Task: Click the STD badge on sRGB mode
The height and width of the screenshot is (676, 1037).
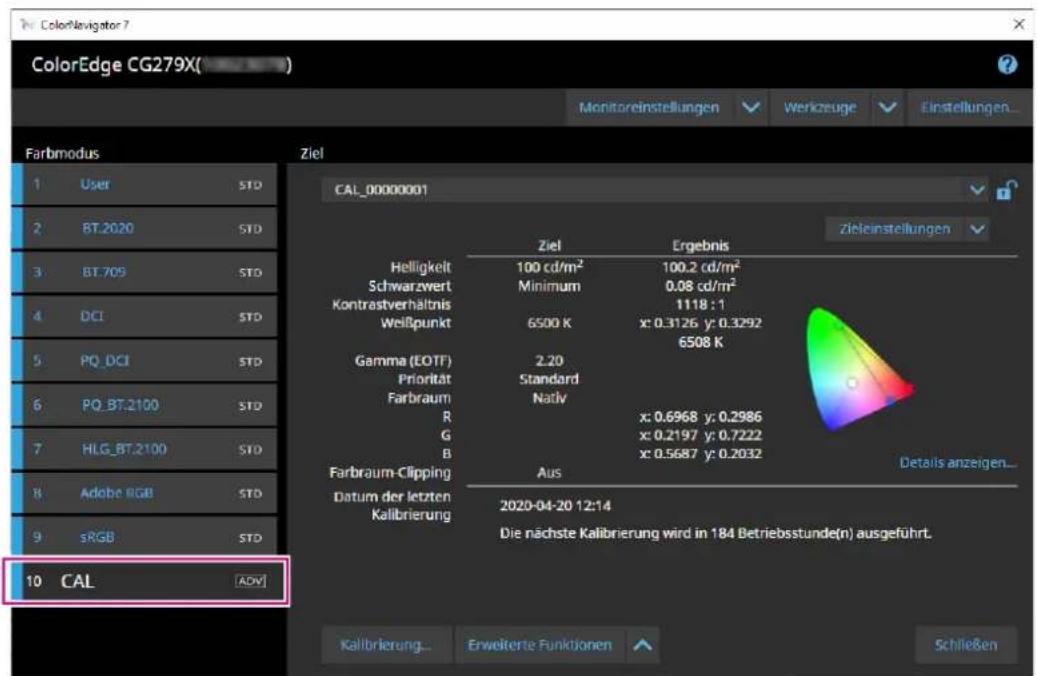Action: [x=251, y=538]
